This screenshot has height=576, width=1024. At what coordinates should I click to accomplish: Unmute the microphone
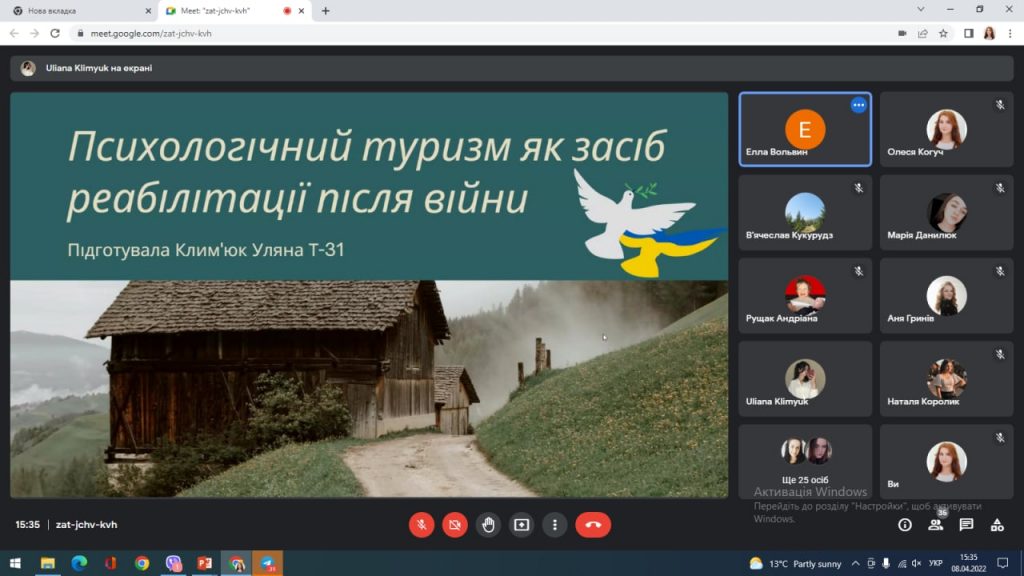[x=422, y=525]
